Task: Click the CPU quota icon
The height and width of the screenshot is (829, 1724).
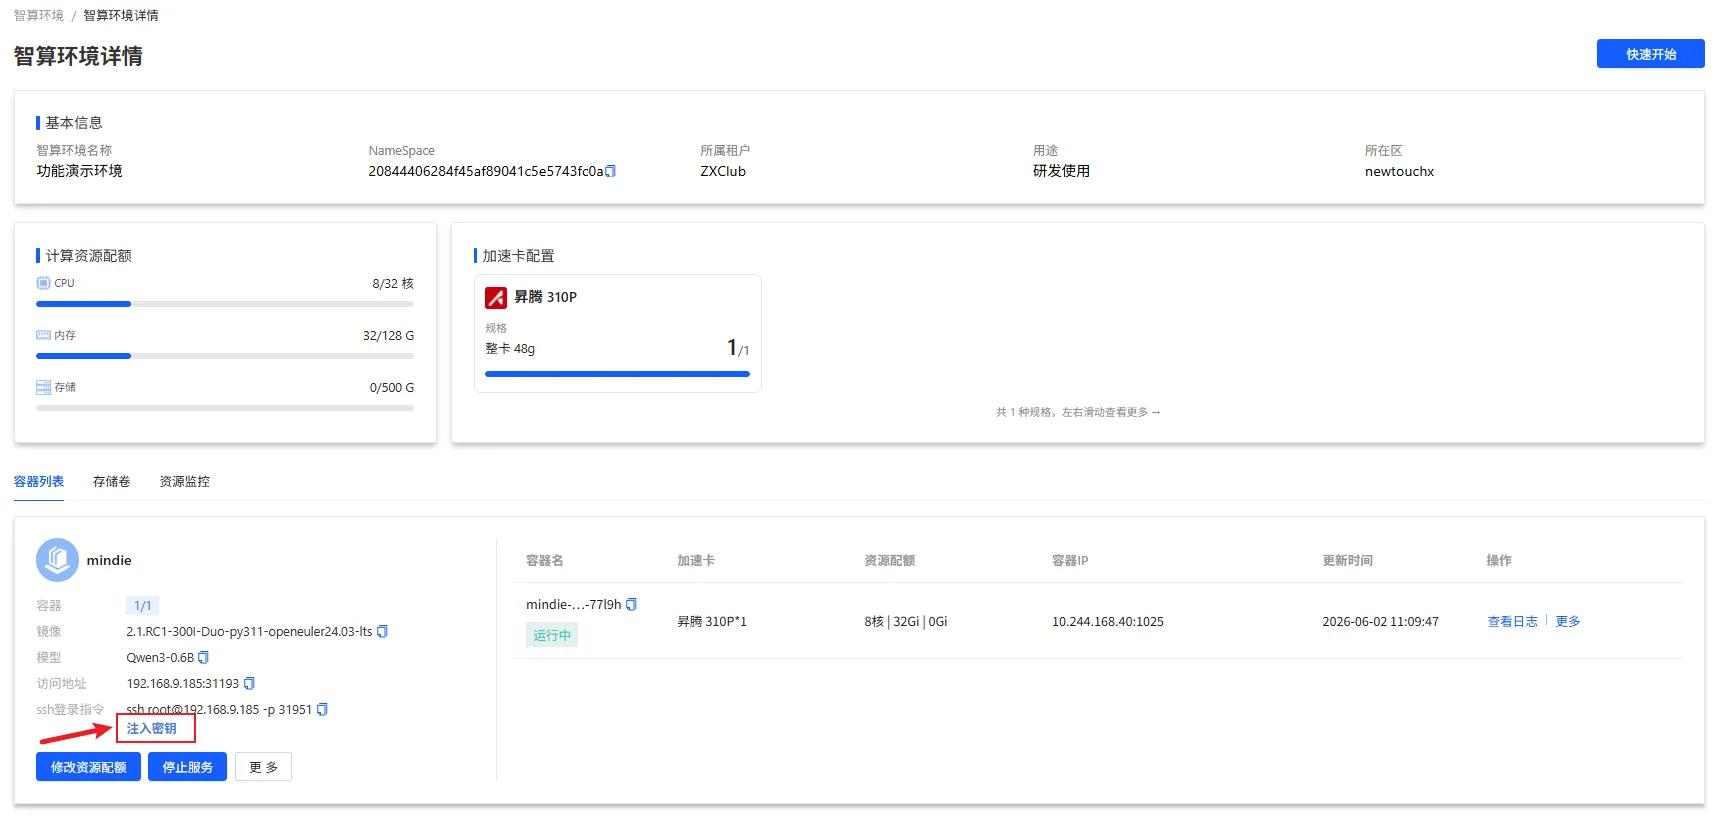Action: [x=43, y=283]
